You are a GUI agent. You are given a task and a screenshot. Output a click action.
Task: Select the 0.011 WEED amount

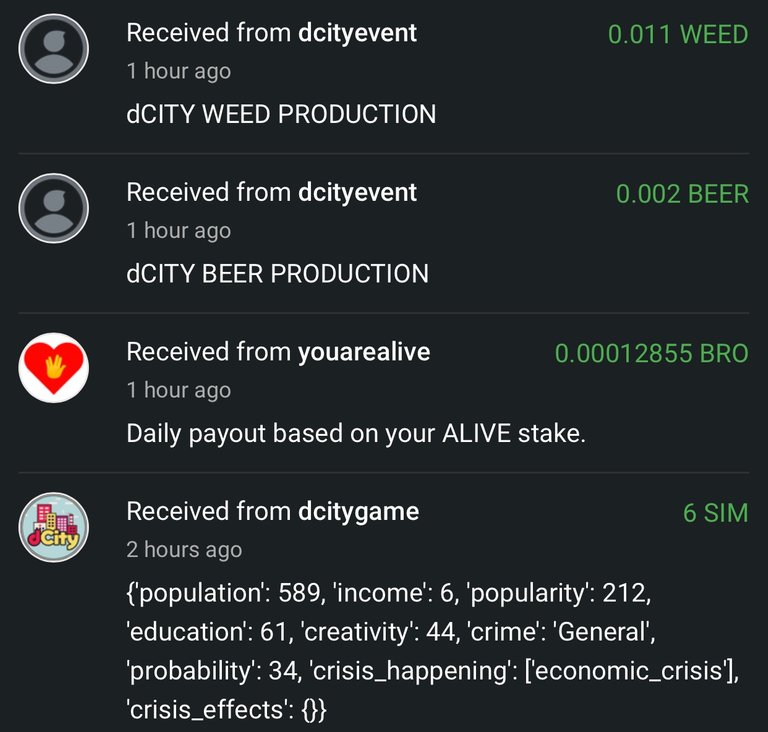point(678,35)
